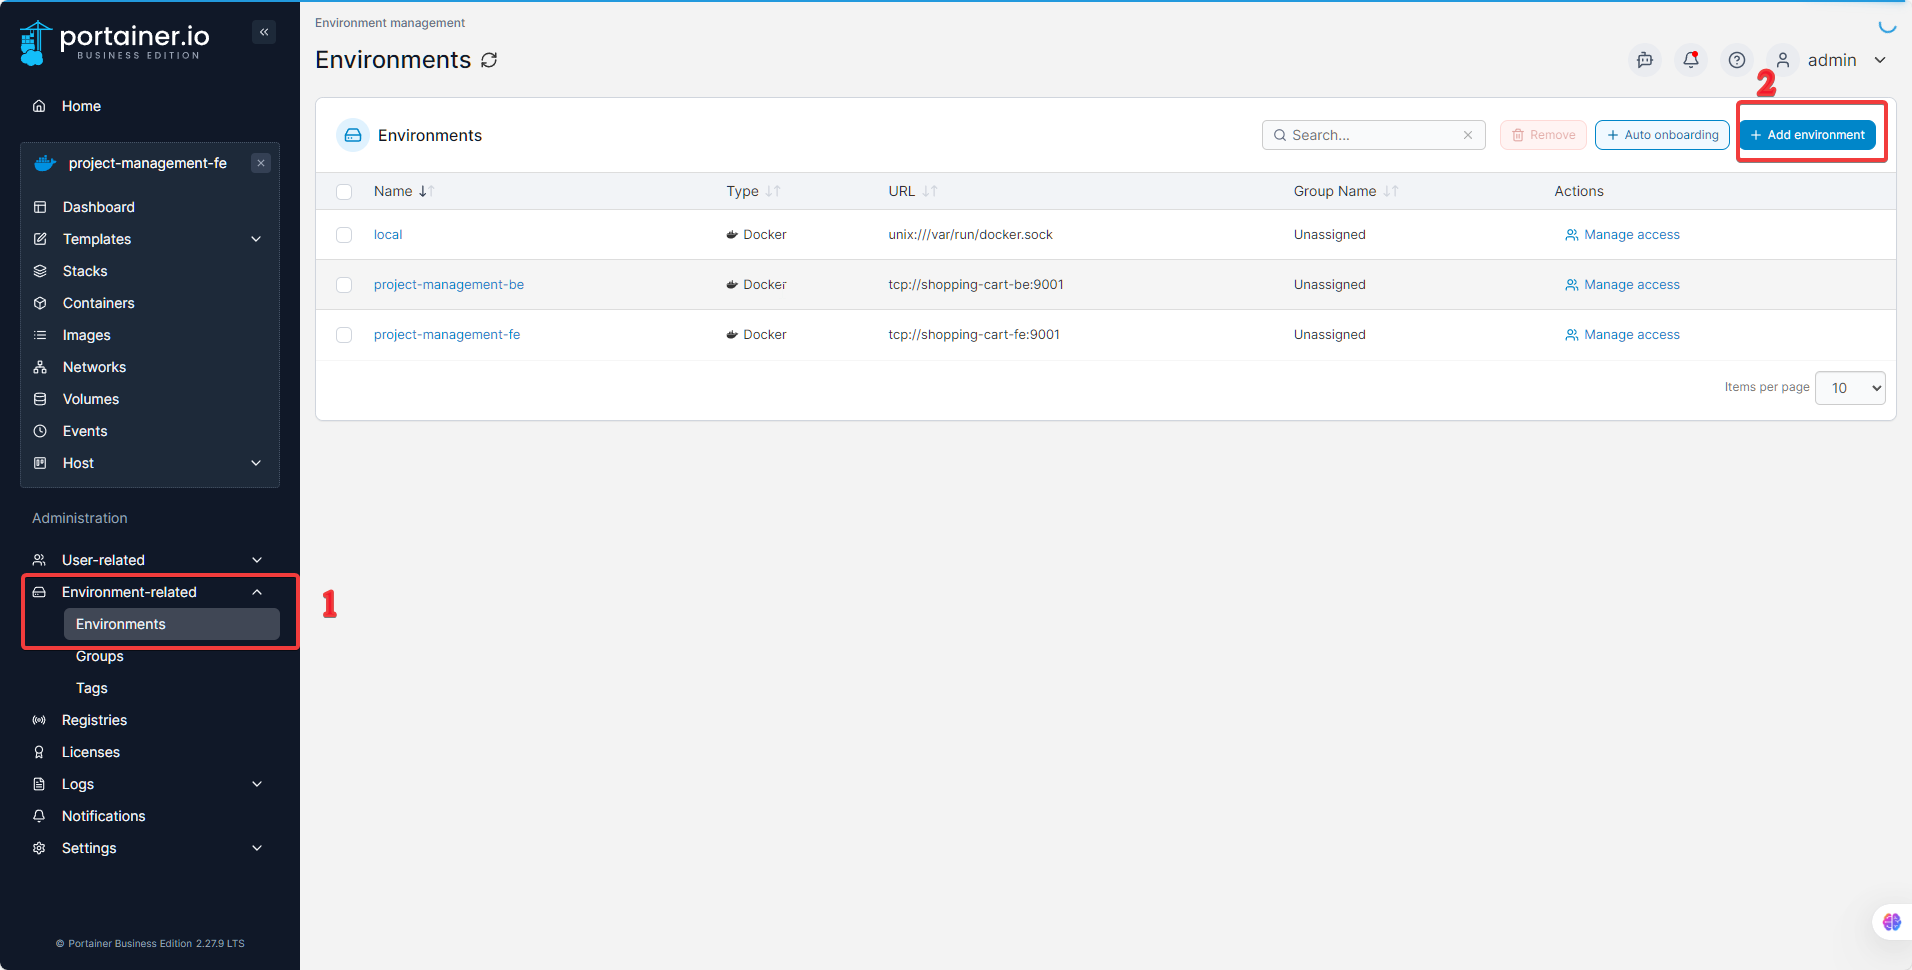1912x970 pixels.
Task: Click the chat assistant icon in header
Action: coord(1645,60)
